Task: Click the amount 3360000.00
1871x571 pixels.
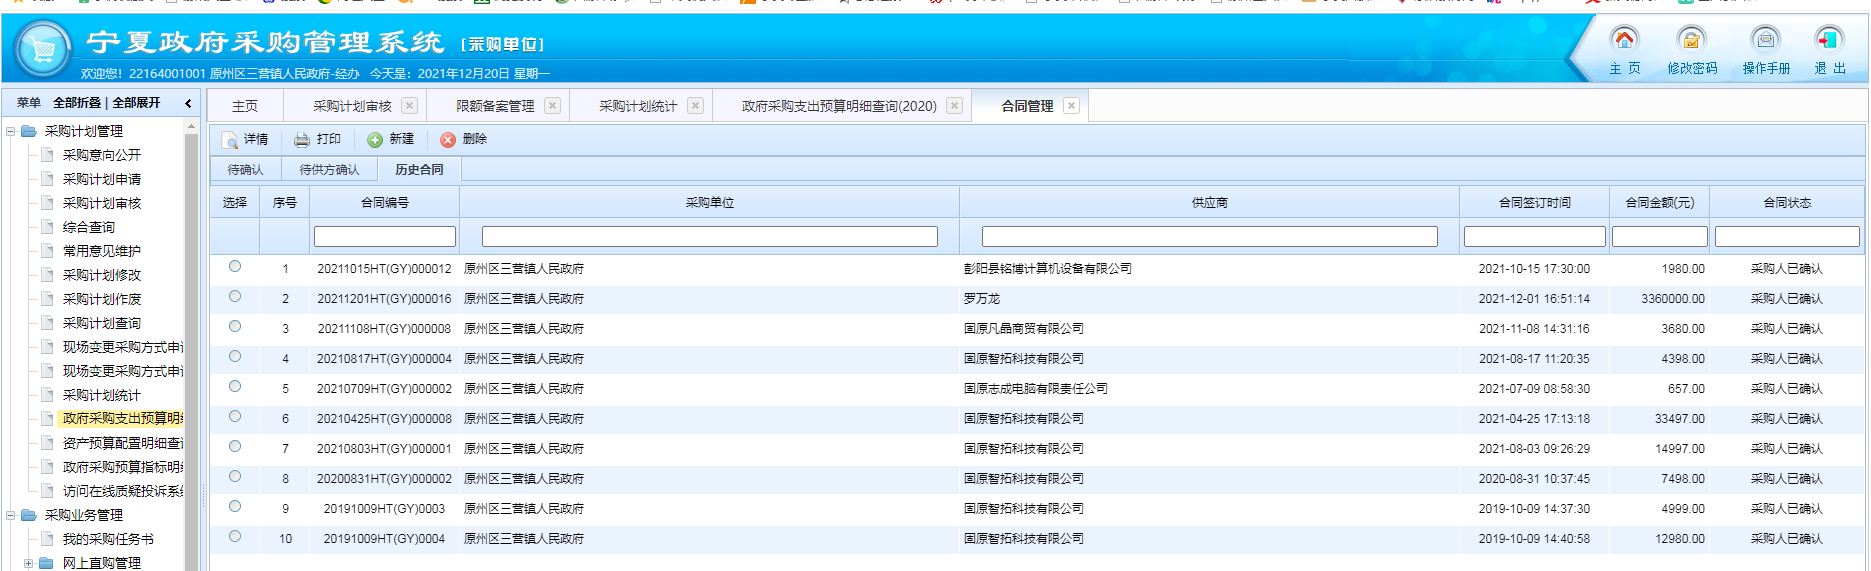Action: 1673,299
